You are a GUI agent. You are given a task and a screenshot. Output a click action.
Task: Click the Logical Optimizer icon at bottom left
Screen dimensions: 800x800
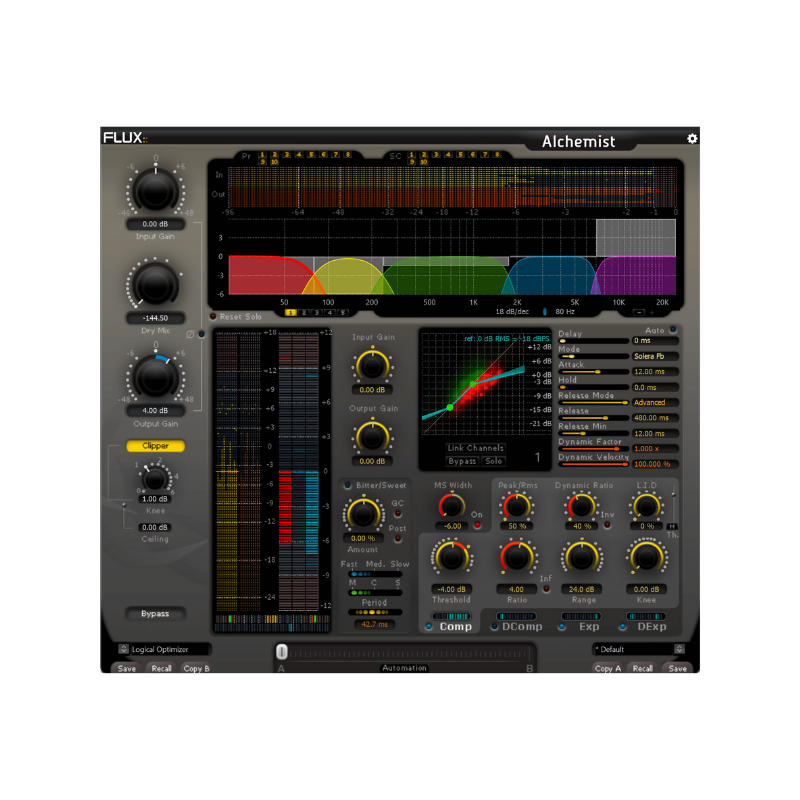pyautogui.click(x=122, y=649)
